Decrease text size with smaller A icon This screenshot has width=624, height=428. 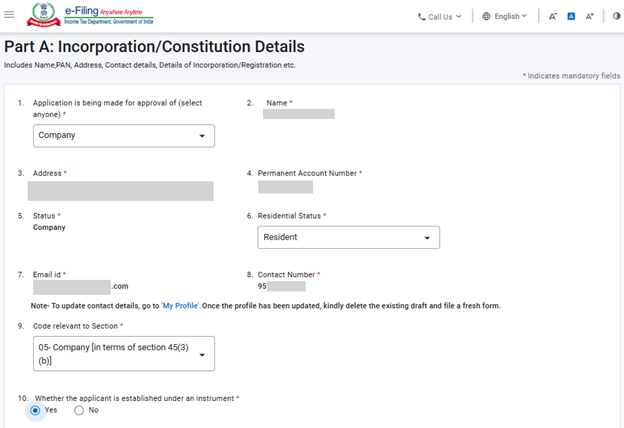pyautogui.click(x=553, y=16)
